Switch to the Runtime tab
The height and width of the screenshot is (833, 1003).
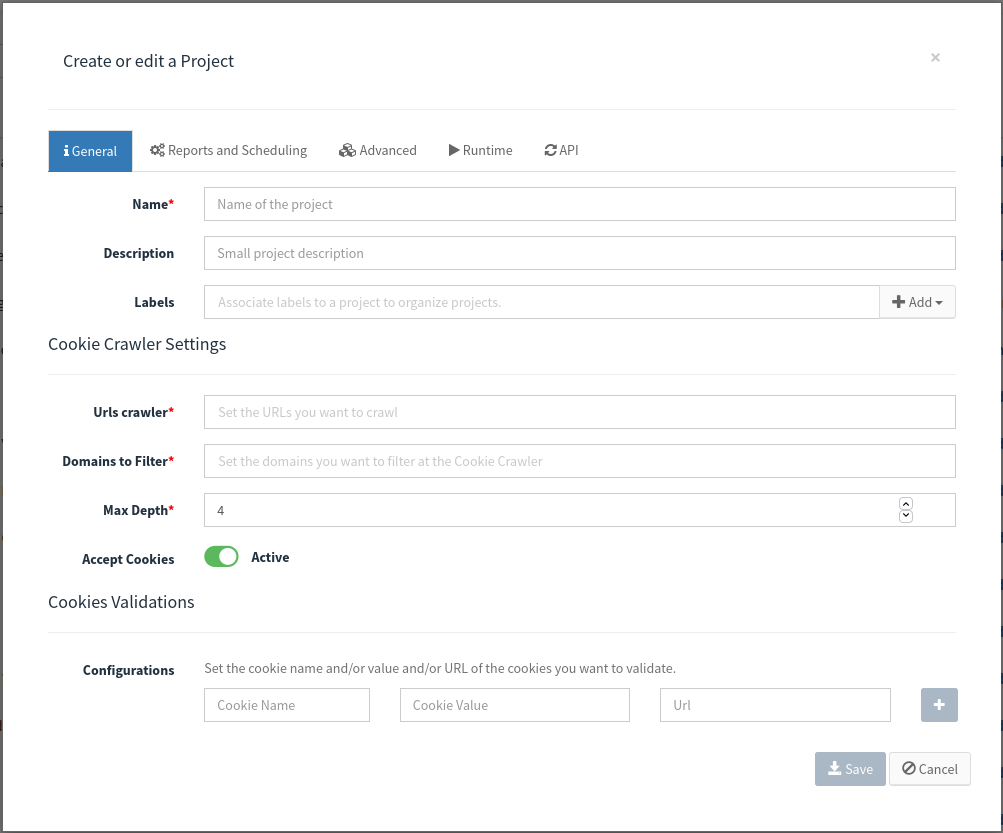(480, 150)
